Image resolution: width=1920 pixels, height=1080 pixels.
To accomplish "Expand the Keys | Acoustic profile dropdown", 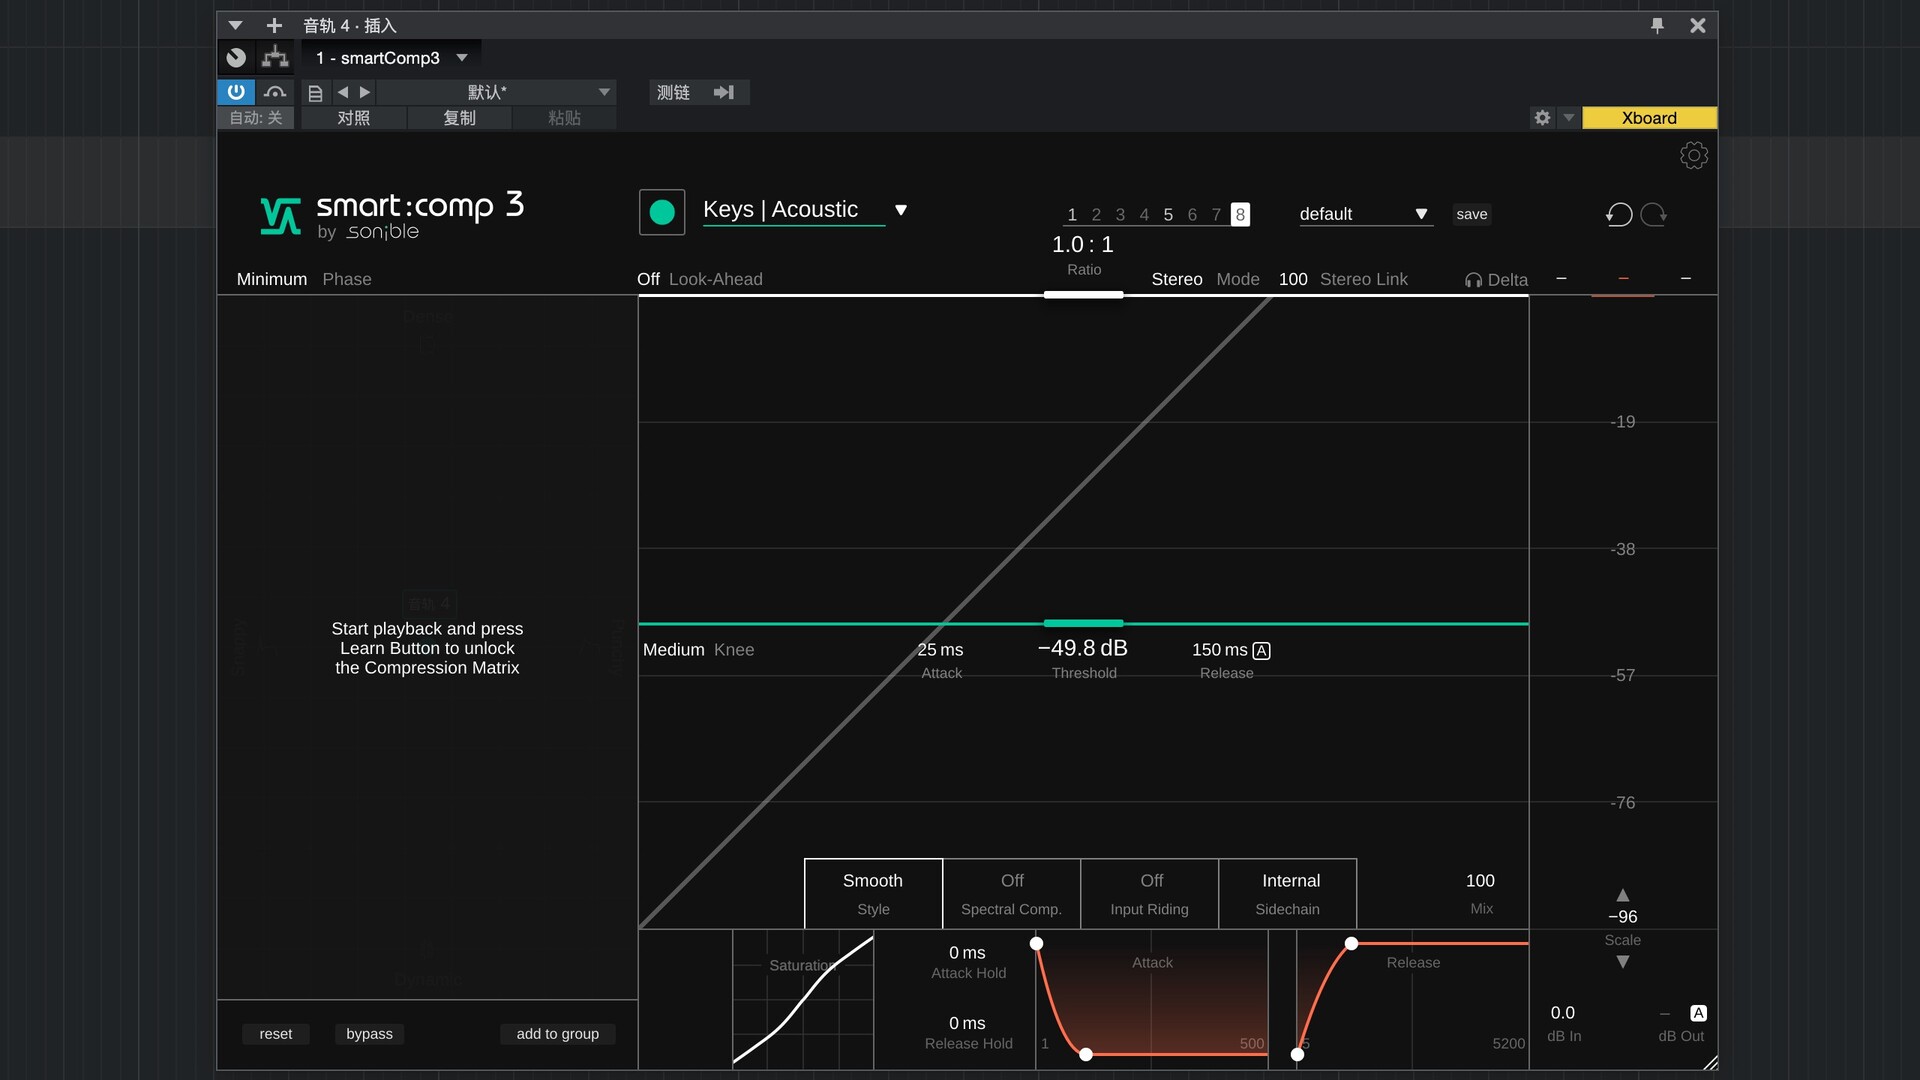I will (900, 210).
